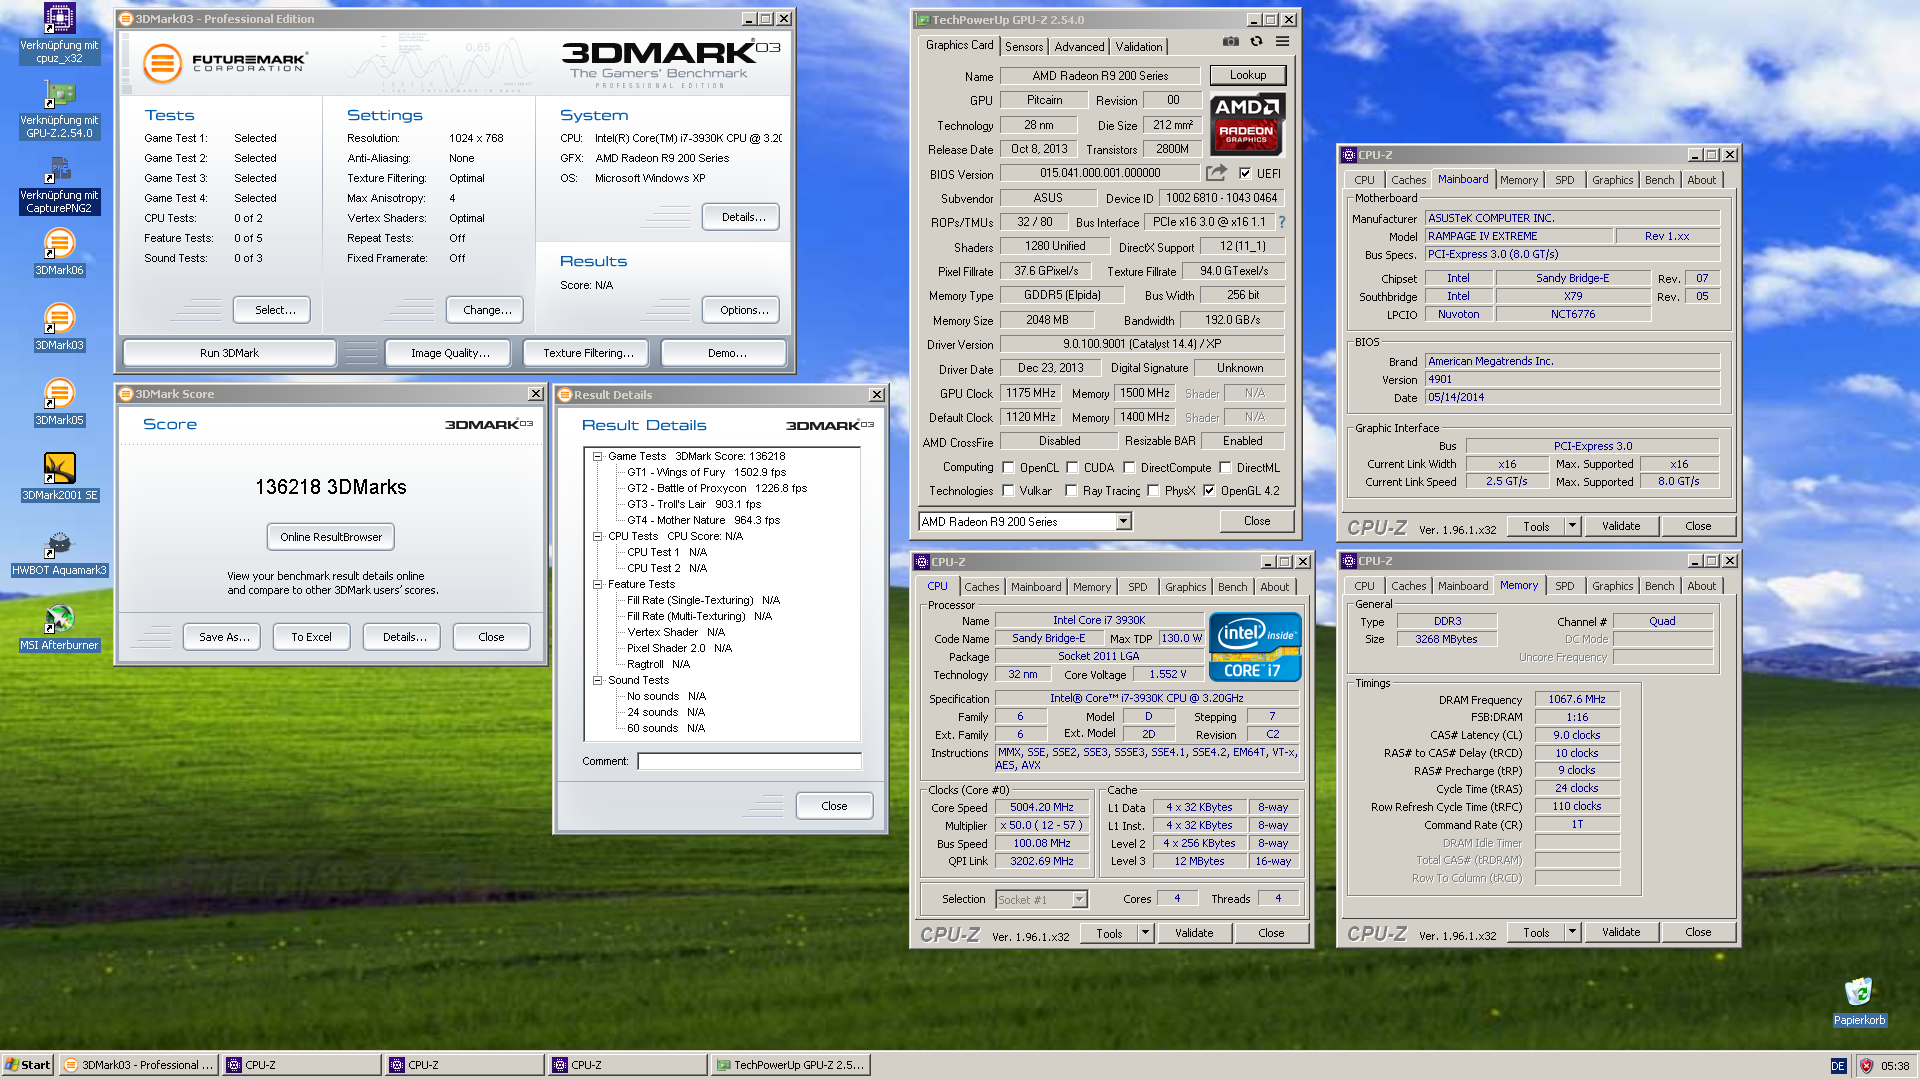Open the Graphics tab in CPU-Z Memory window
The width and height of the screenshot is (1920, 1080).
(x=1612, y=586)
